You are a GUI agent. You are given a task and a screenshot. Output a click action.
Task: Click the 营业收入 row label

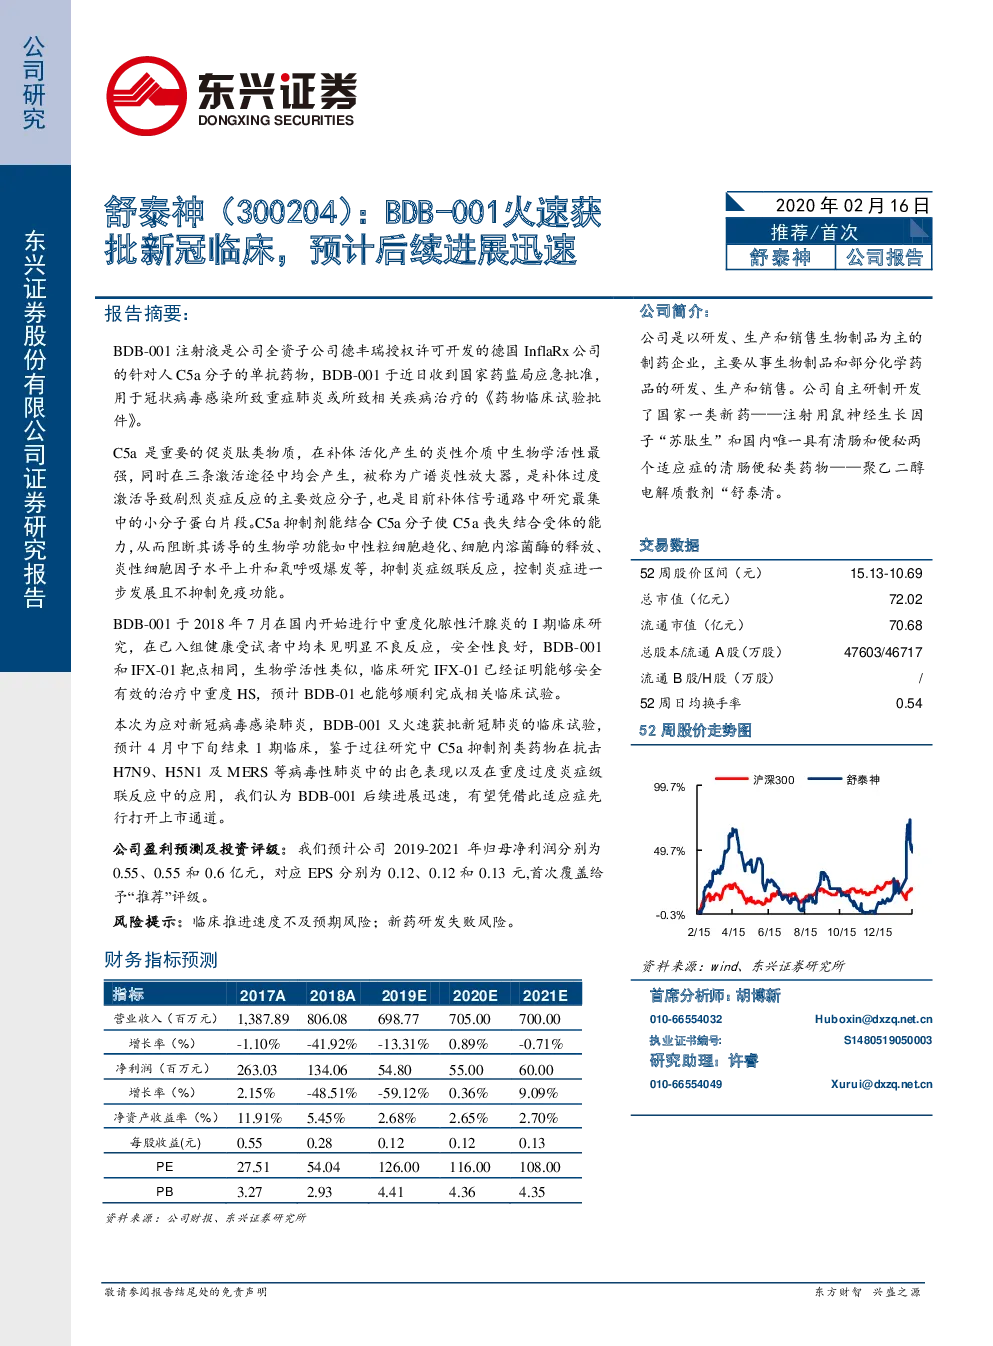(x=165, y=1019)
